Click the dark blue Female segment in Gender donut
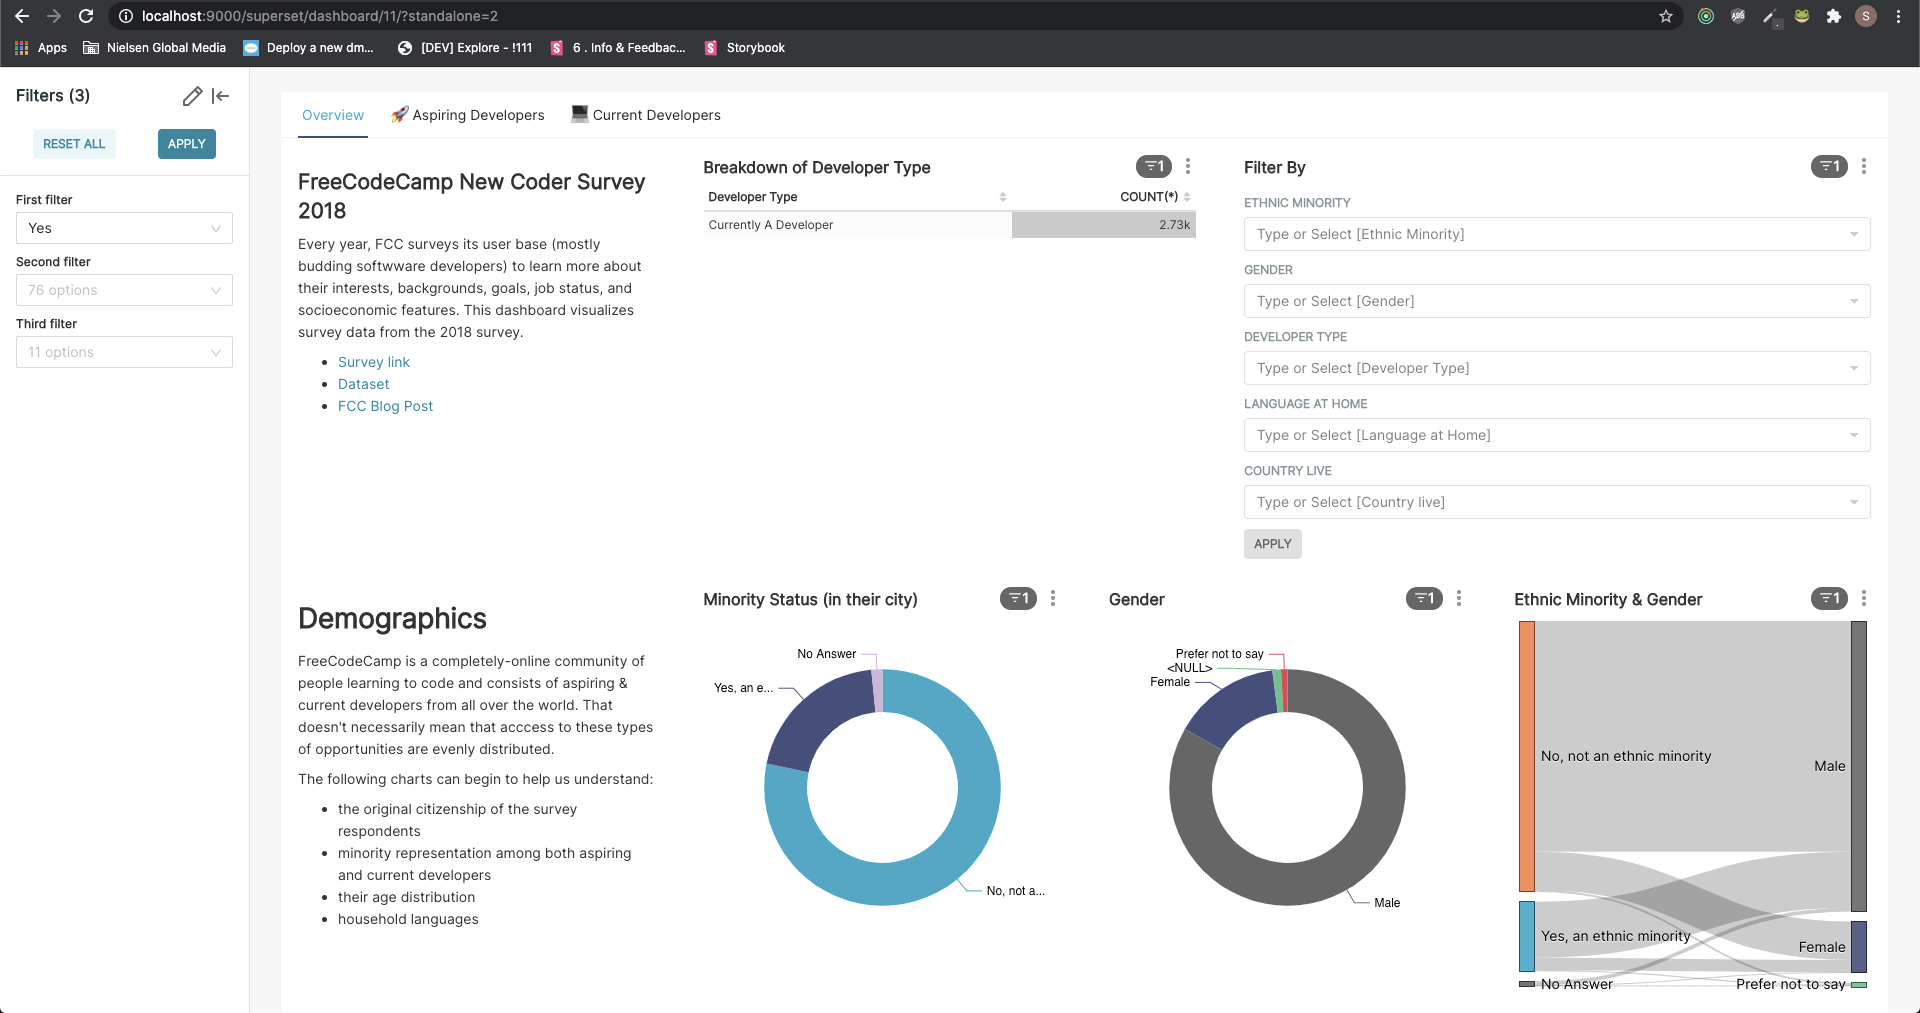Viewport: 1920px width, 1013px height. tap(1232, 708)
